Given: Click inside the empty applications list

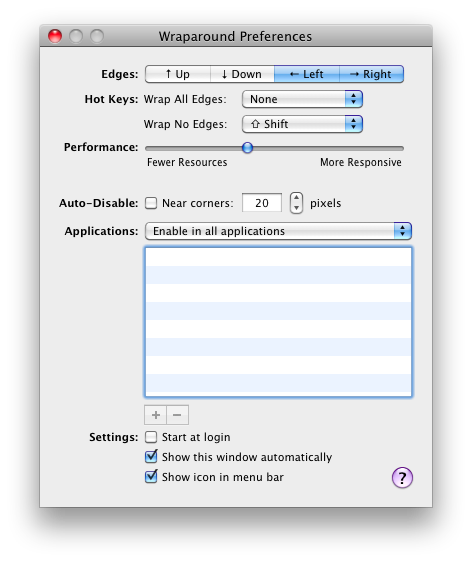Looking at the screenshot, I should 278,322.
